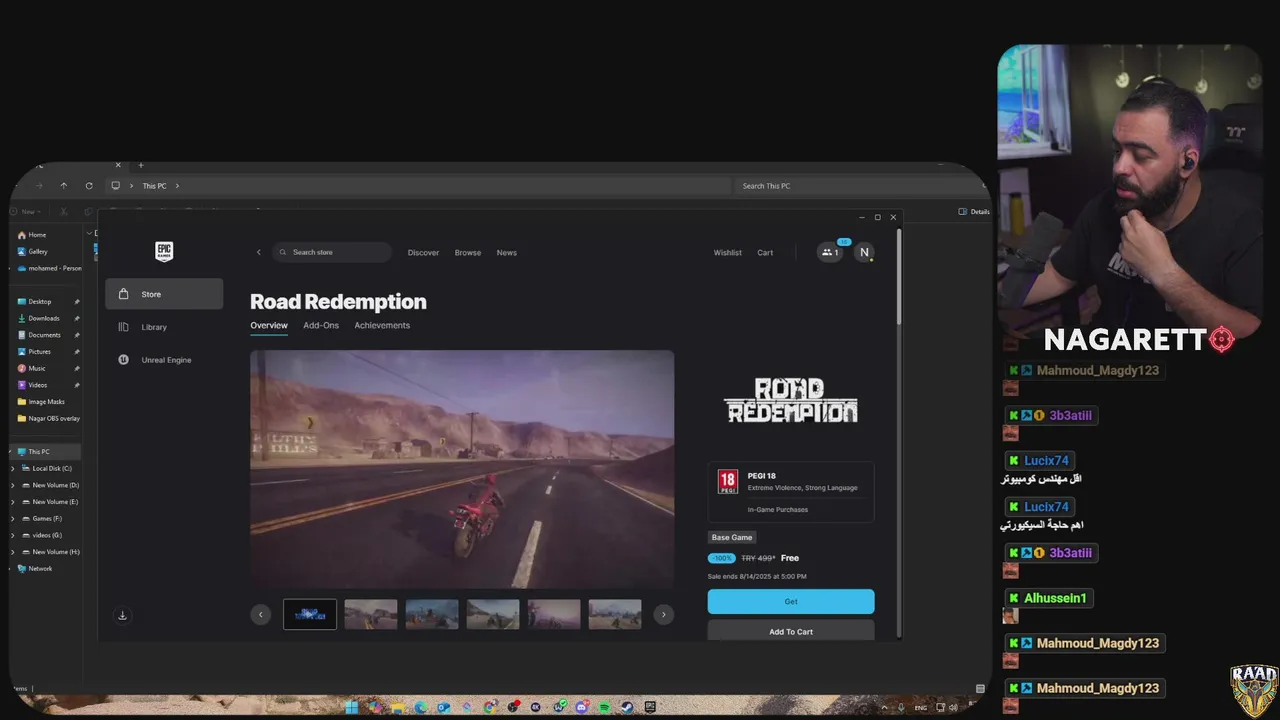1280x720 pixels.
Task: Select the first carousel thumbnail
Action: pyautogui.click(x=310, y=614)
